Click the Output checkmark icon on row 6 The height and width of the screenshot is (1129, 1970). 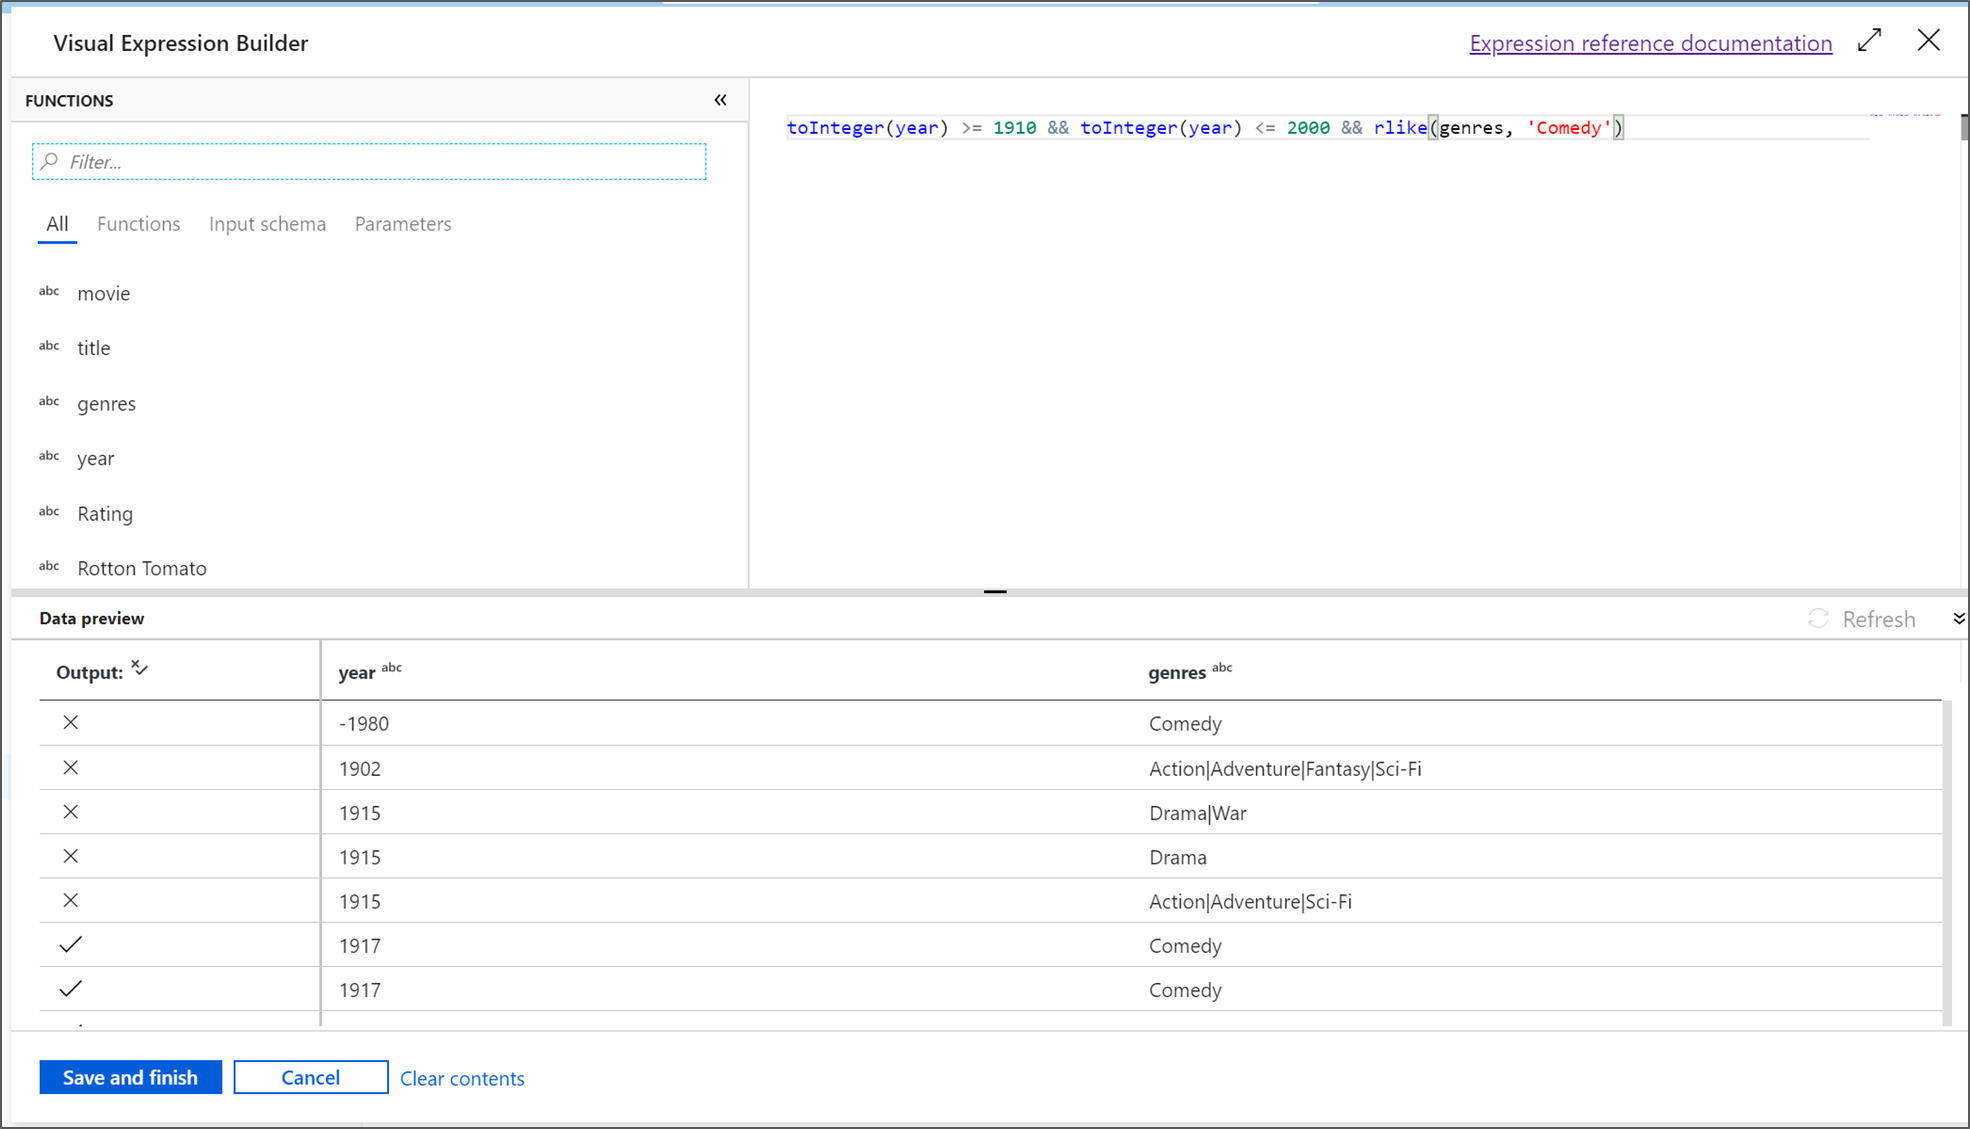click(x=69, y=945)
